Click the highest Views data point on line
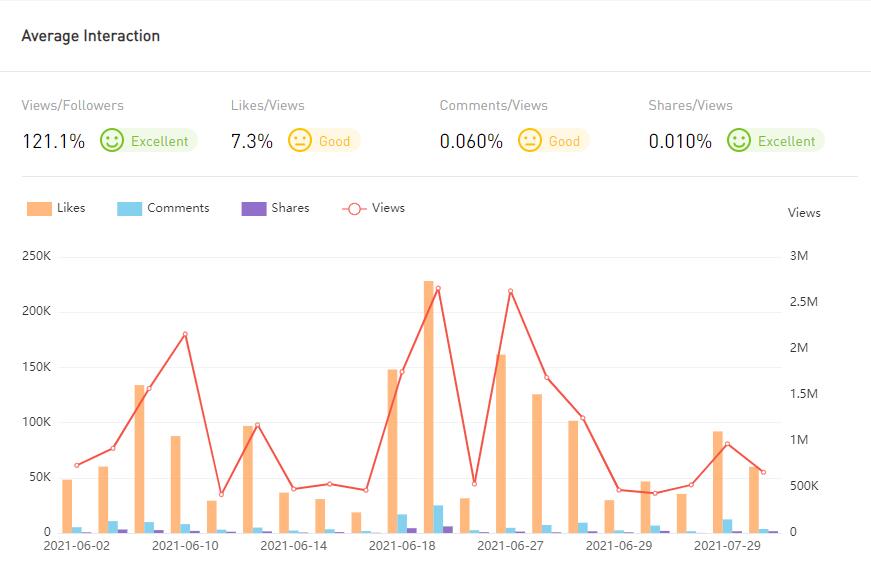 point(438,288)
